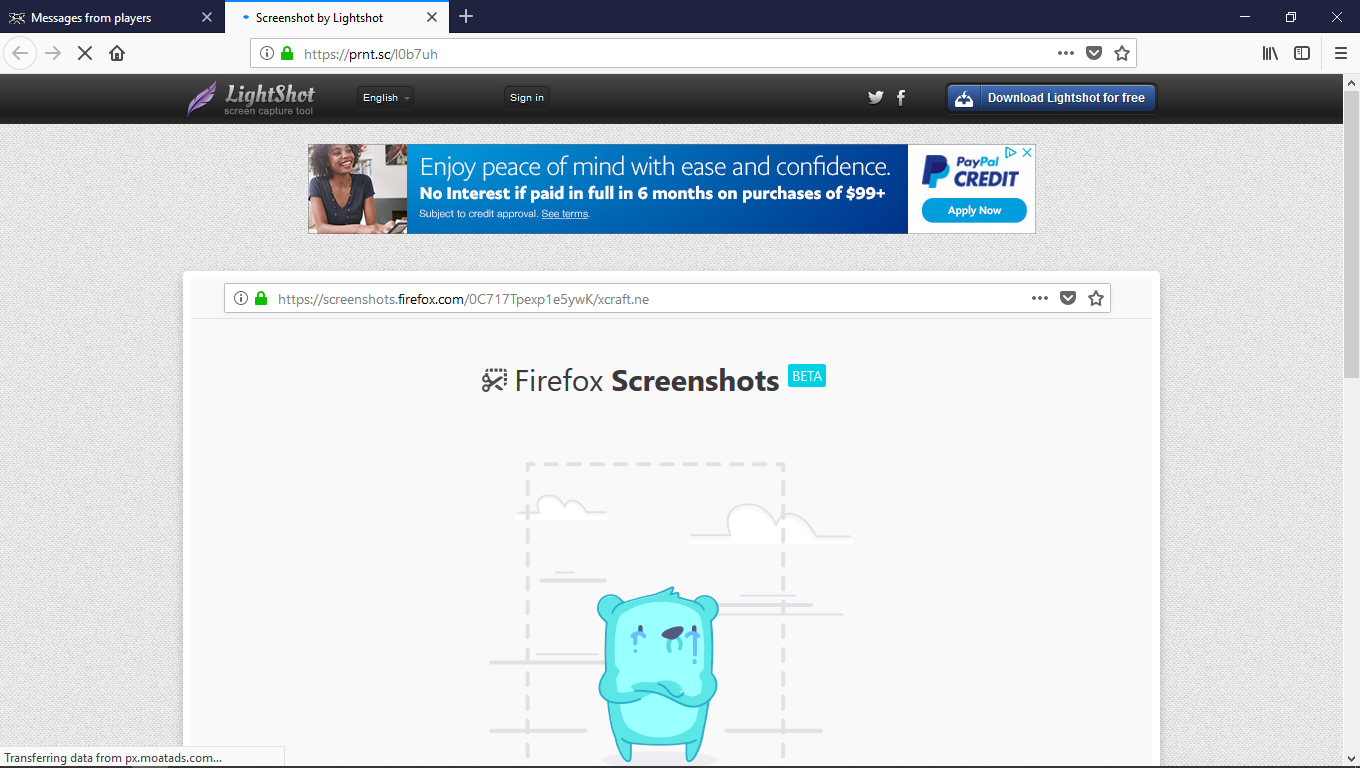Open page actions three-dot menu
The width and height of the screenshot is (1360, 768).
point(1066,53)
